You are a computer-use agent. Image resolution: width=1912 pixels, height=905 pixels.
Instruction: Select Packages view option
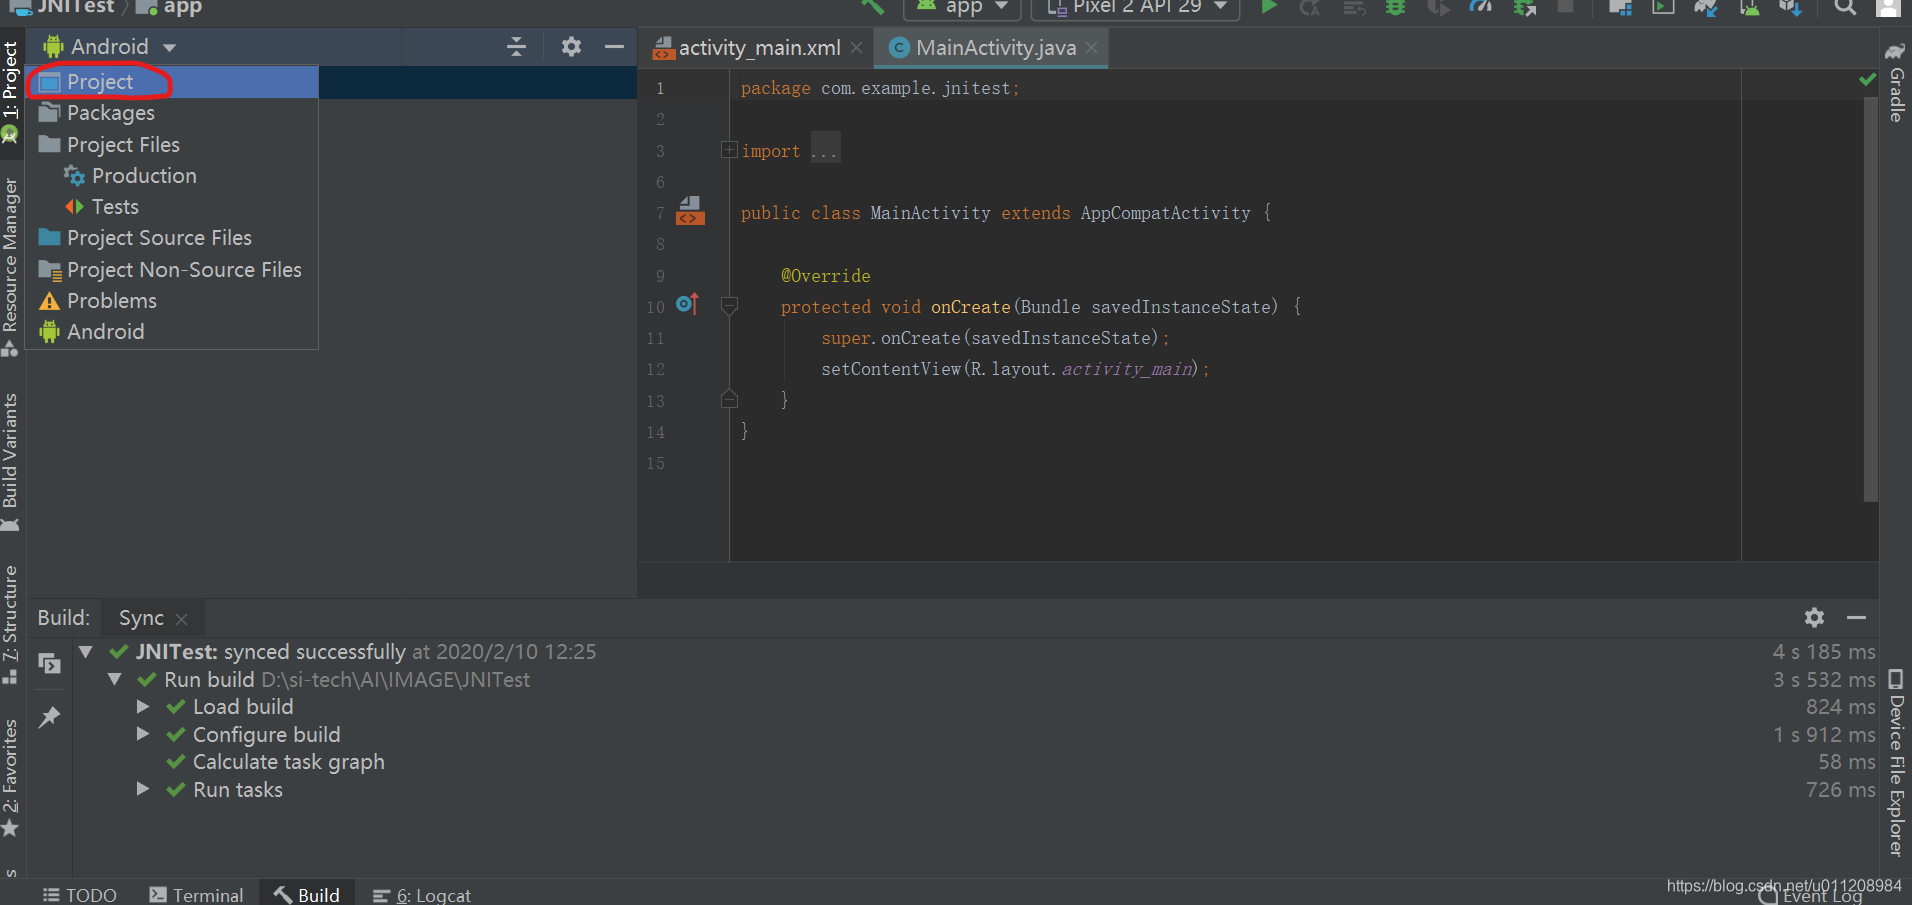[172, 113]
